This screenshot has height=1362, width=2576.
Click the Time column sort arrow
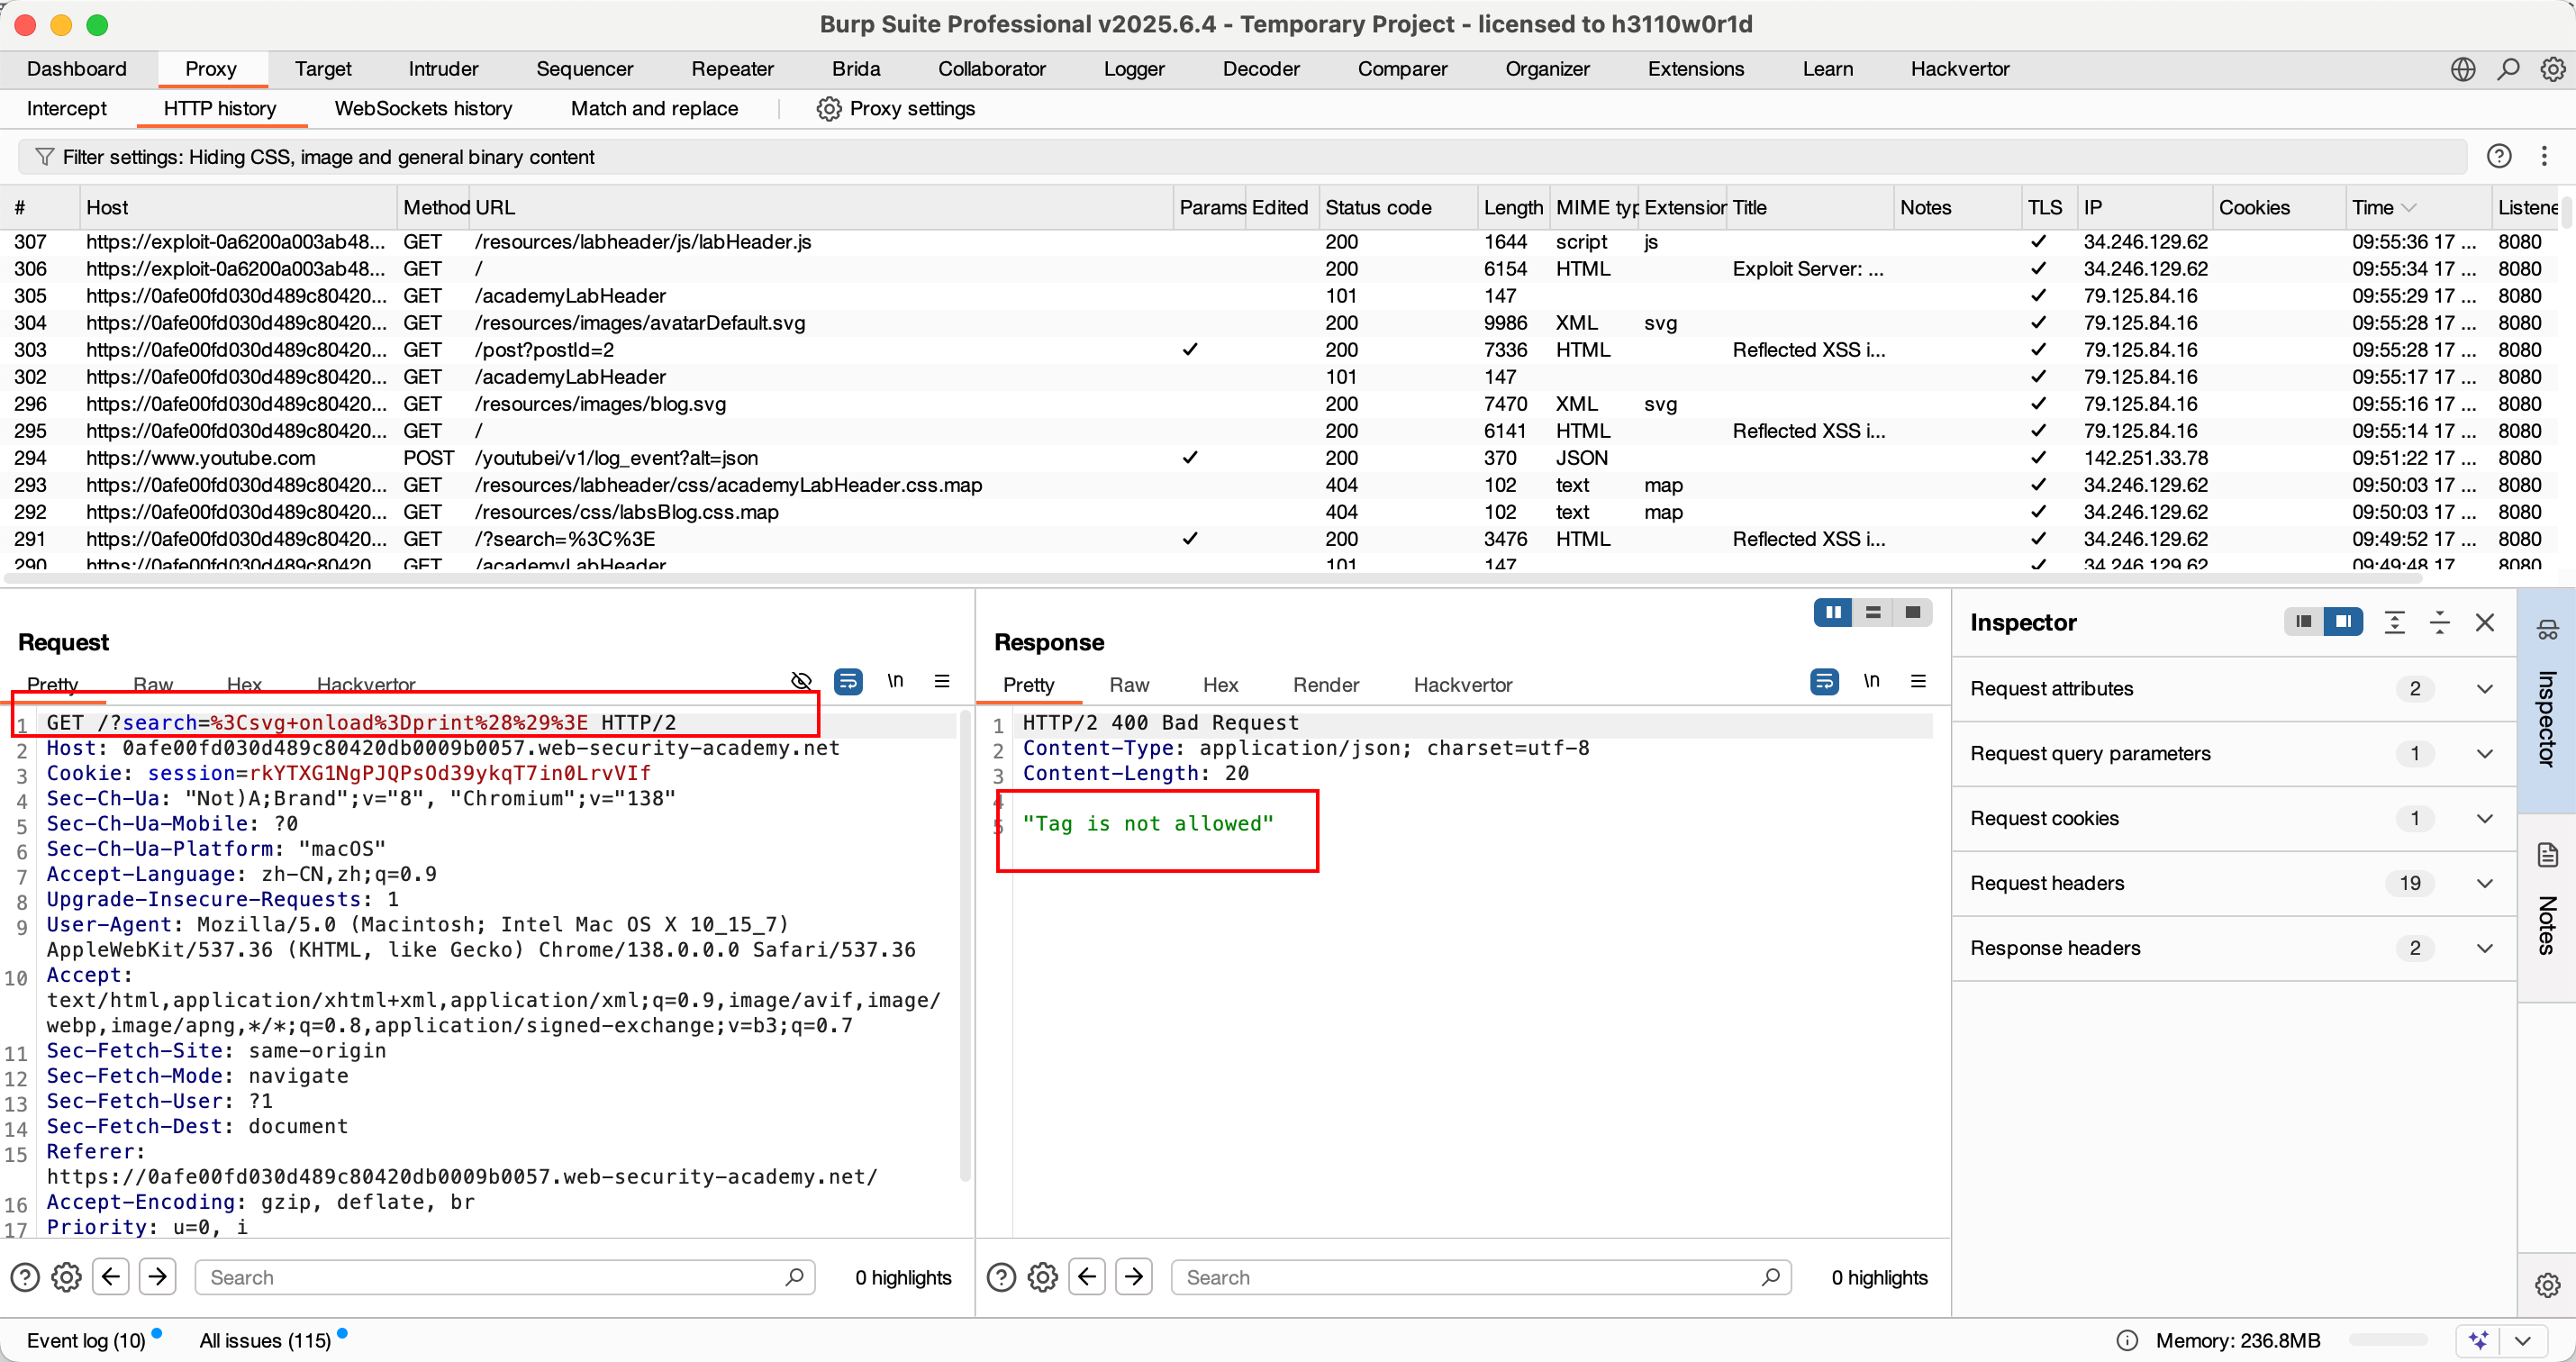tap(2409, 207)
